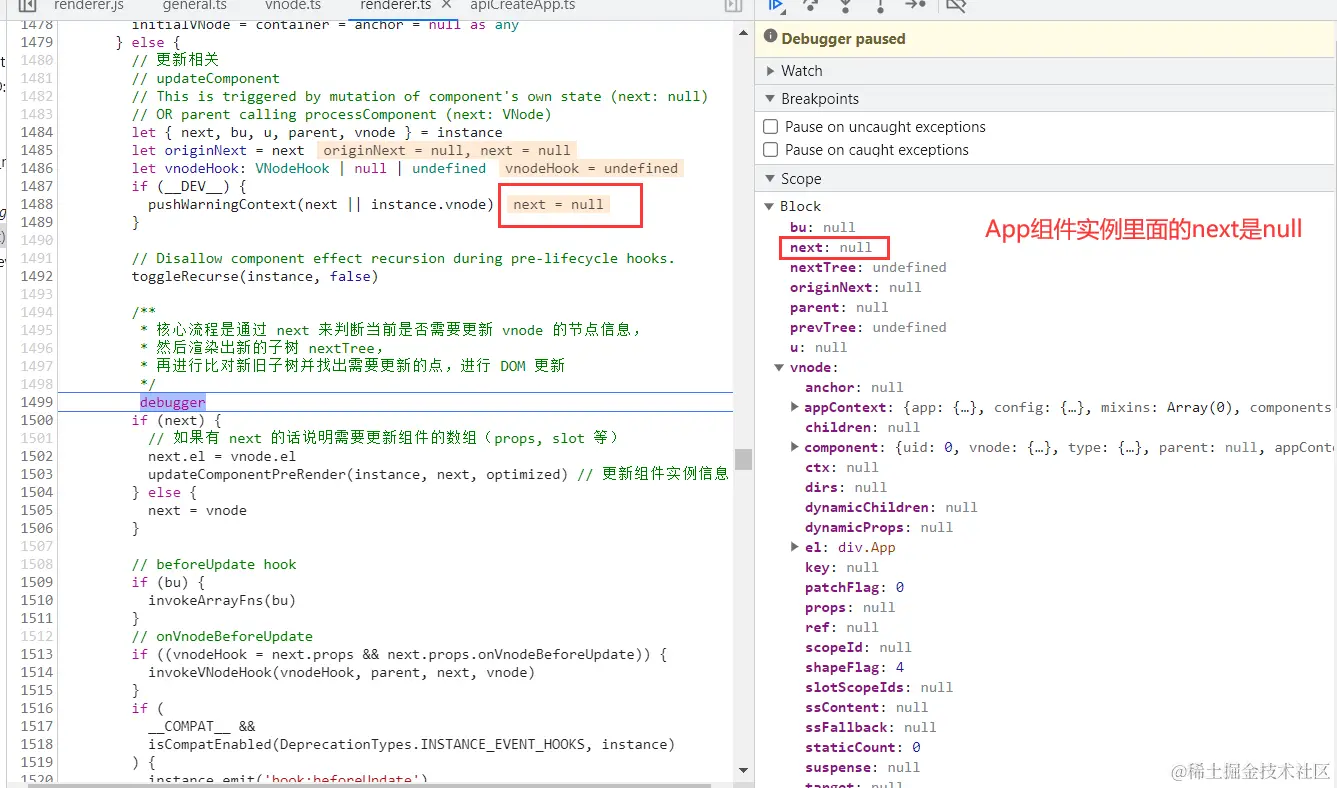Select the 'ssFallback: null' property
1337x788 pixels.
[871, 727]
